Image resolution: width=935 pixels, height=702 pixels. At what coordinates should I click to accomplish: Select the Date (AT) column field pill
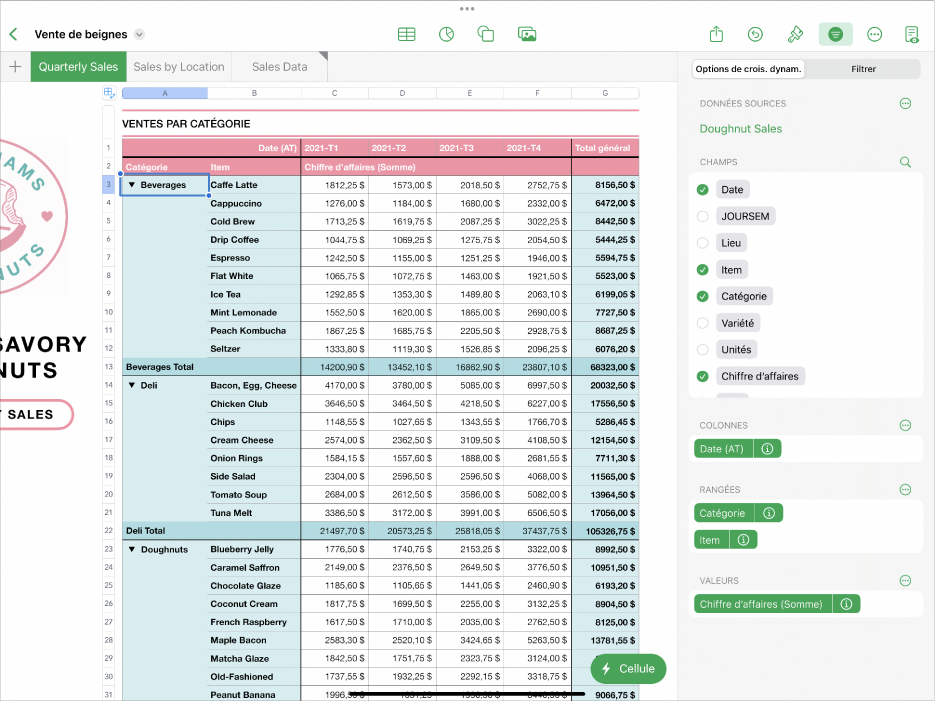[x=723, y=449]
